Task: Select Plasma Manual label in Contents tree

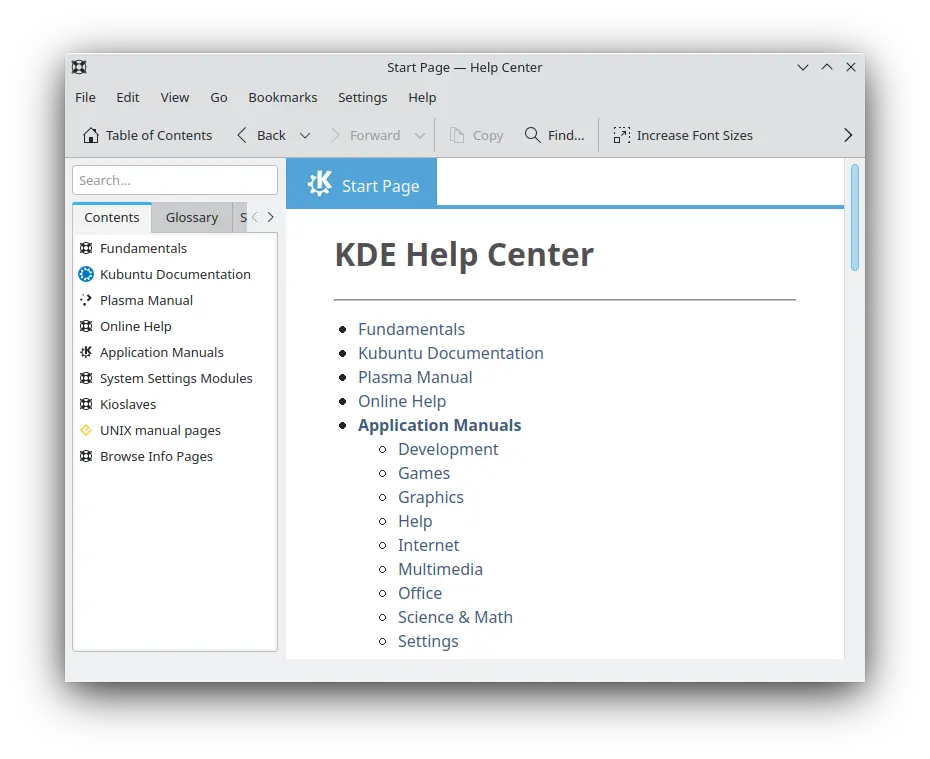Action: point(146,300)
